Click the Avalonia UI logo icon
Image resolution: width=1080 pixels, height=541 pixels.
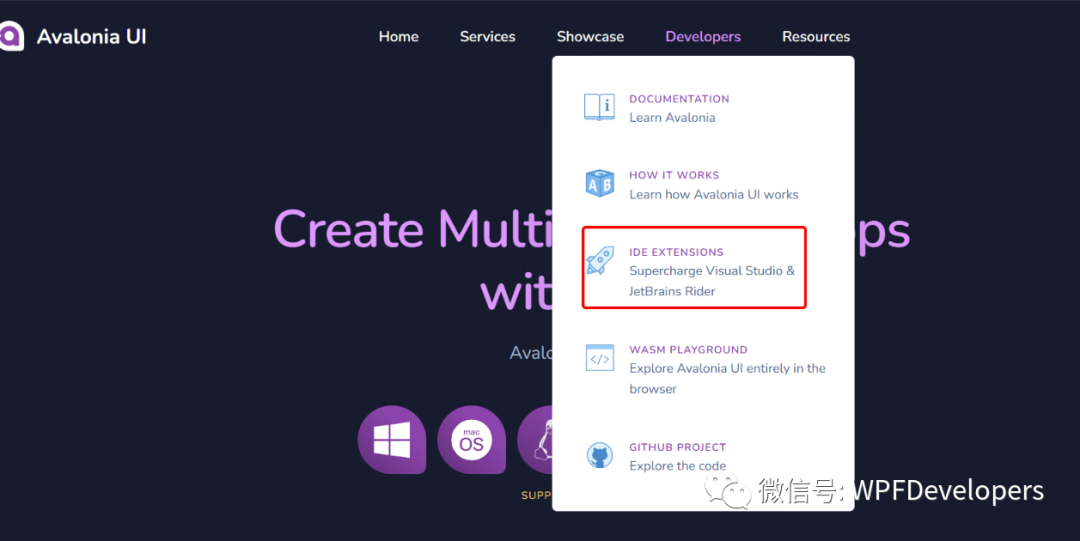point(11,37)
